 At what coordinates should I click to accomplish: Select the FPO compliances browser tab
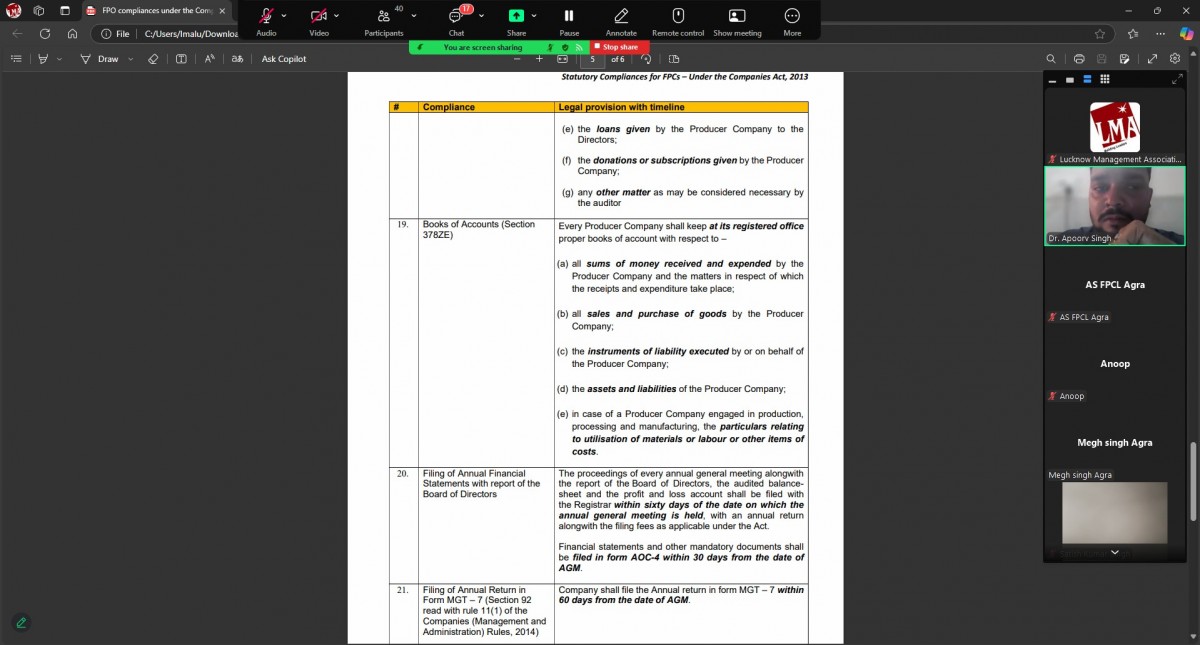[x=156, y=11]
